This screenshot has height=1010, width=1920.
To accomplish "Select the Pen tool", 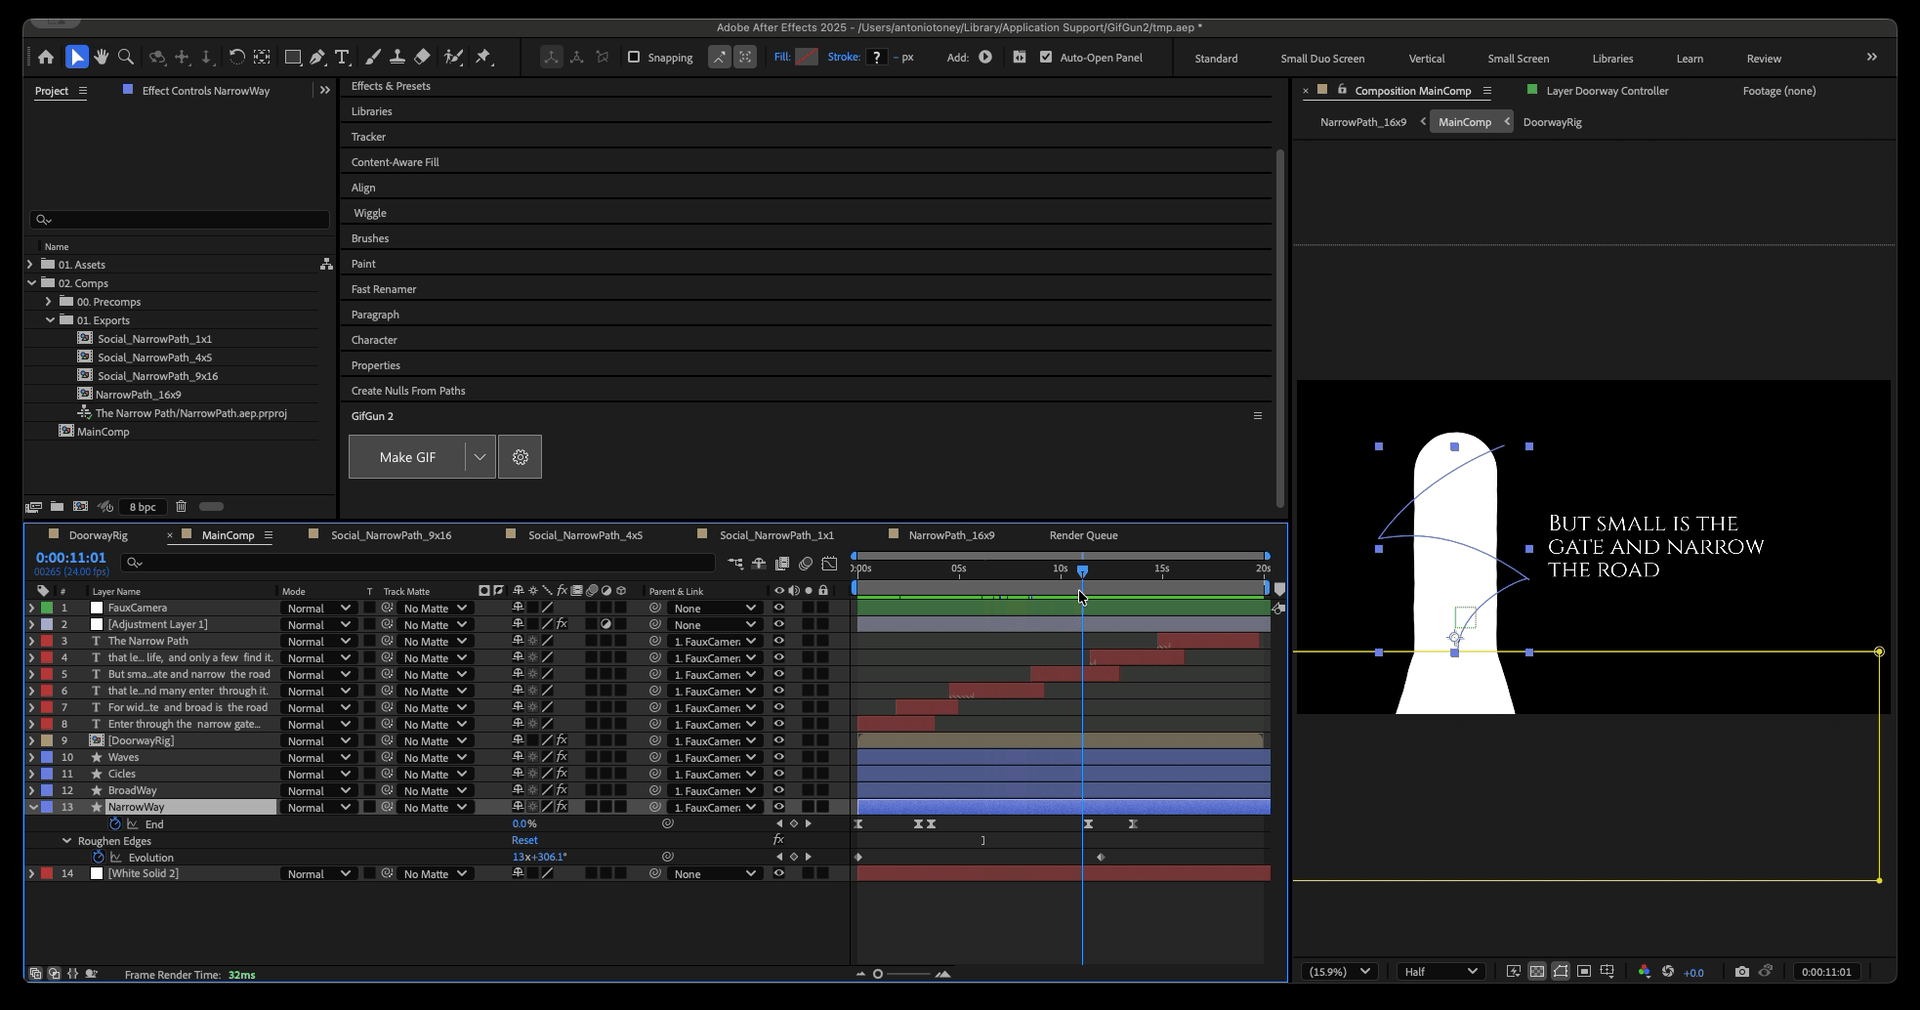I will pyautogui.click(x=317, y=57).
